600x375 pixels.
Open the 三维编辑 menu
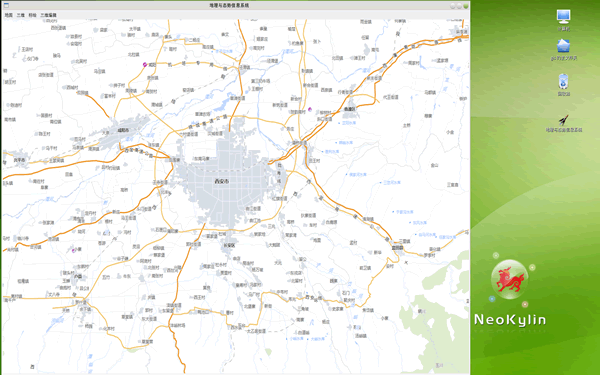pos(48,15)
